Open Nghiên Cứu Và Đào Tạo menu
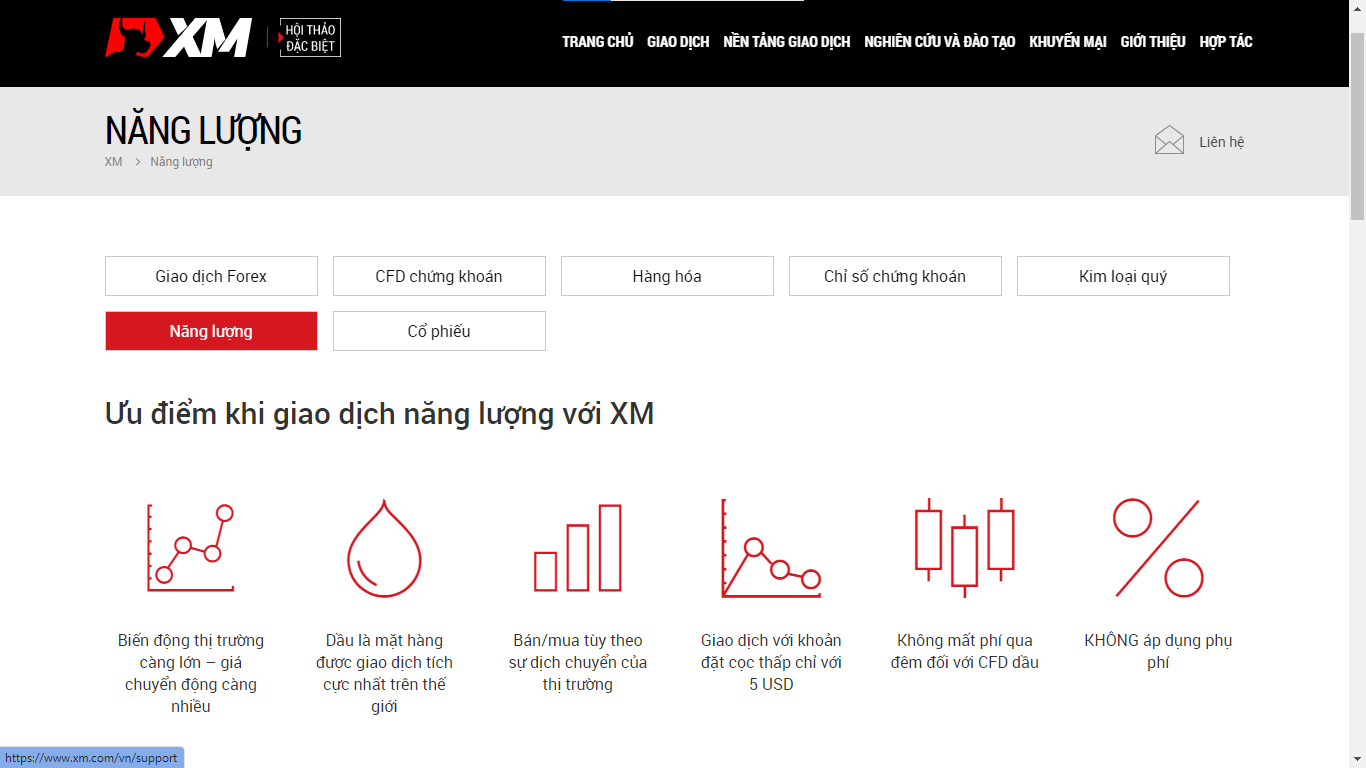This screenshot has width=1366, height=768. coord(940,42)
